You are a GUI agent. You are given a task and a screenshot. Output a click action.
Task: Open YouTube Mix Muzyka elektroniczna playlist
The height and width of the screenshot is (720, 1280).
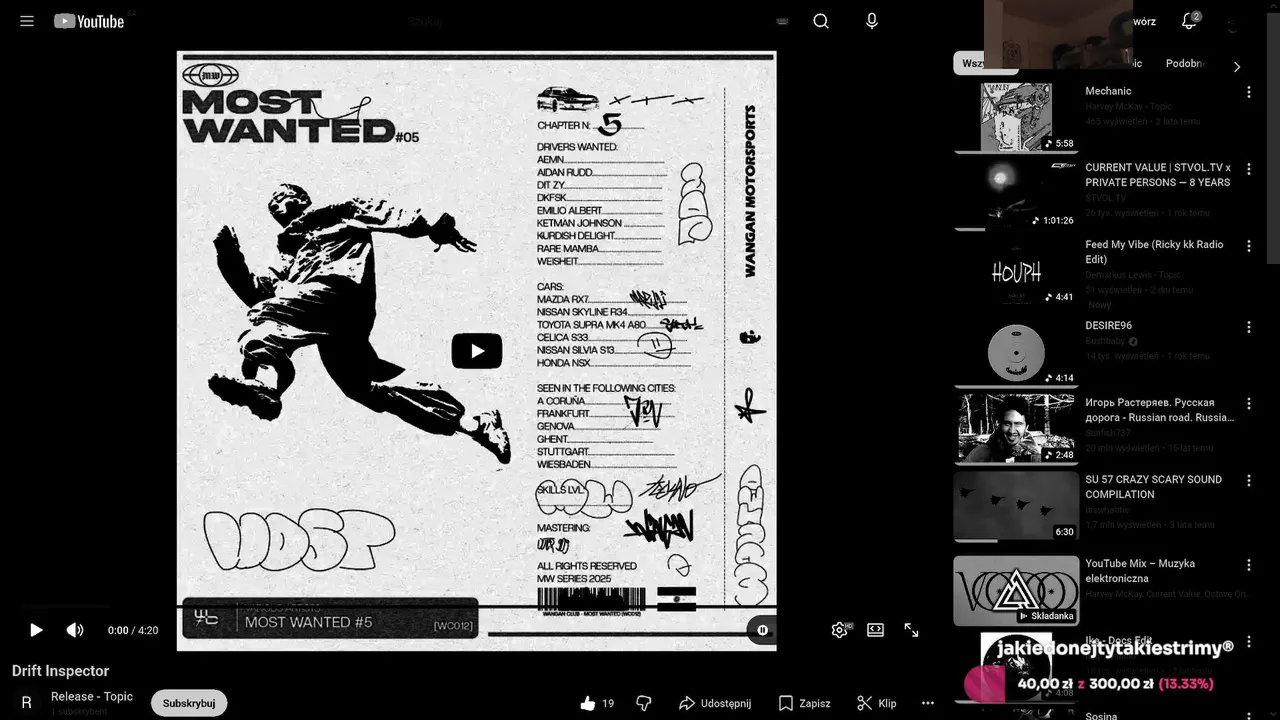[x=1016, y=590]
